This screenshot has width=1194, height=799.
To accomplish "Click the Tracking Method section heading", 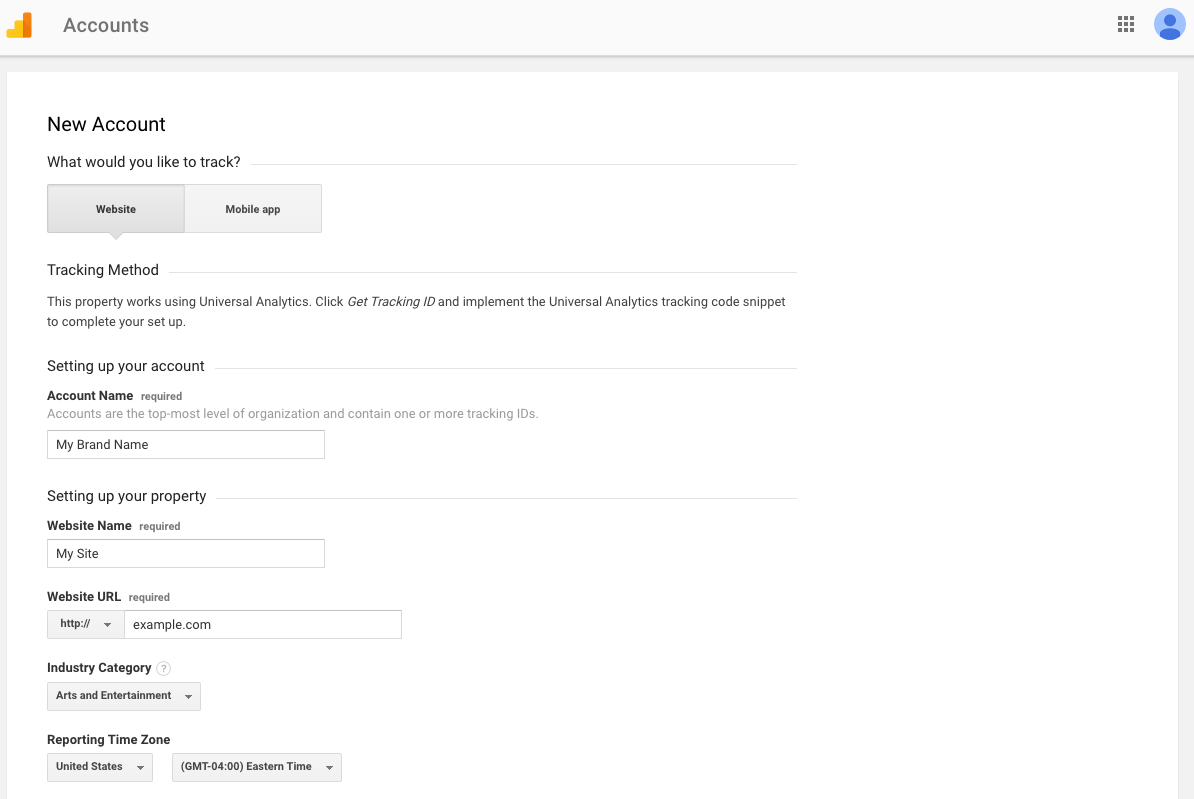I will pyautogui.click(x=103, y=270).
